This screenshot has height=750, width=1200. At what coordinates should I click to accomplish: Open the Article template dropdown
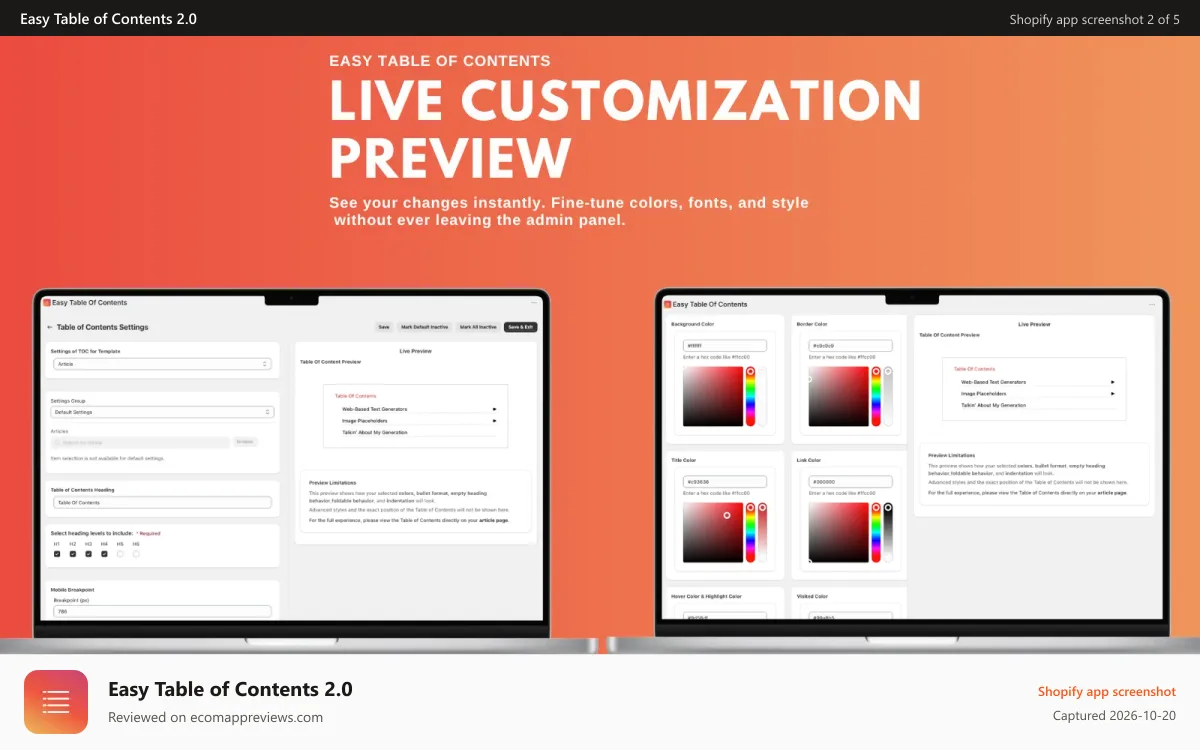point(163,364)
